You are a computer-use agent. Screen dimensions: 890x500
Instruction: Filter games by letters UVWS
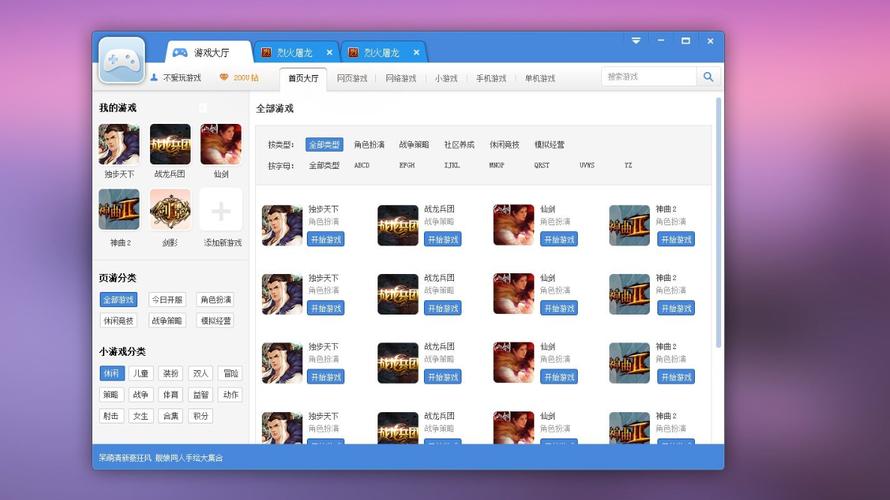(587, 166)
